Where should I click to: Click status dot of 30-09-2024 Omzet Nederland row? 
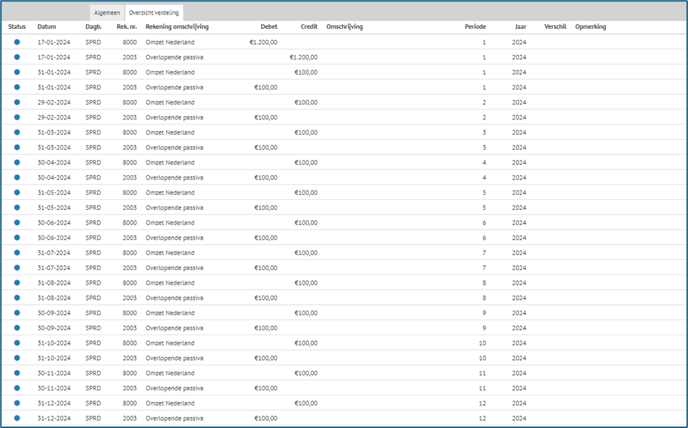(17, 313)
